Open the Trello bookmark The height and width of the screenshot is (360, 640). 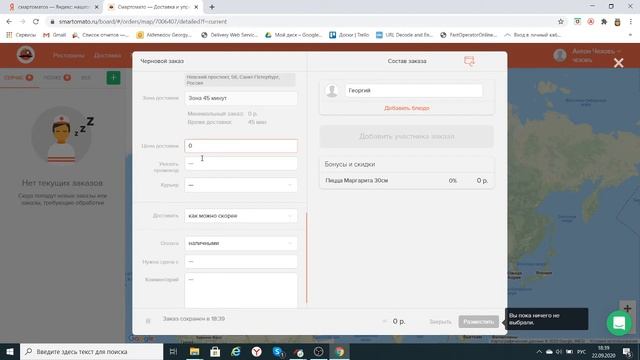click(349, 35)
